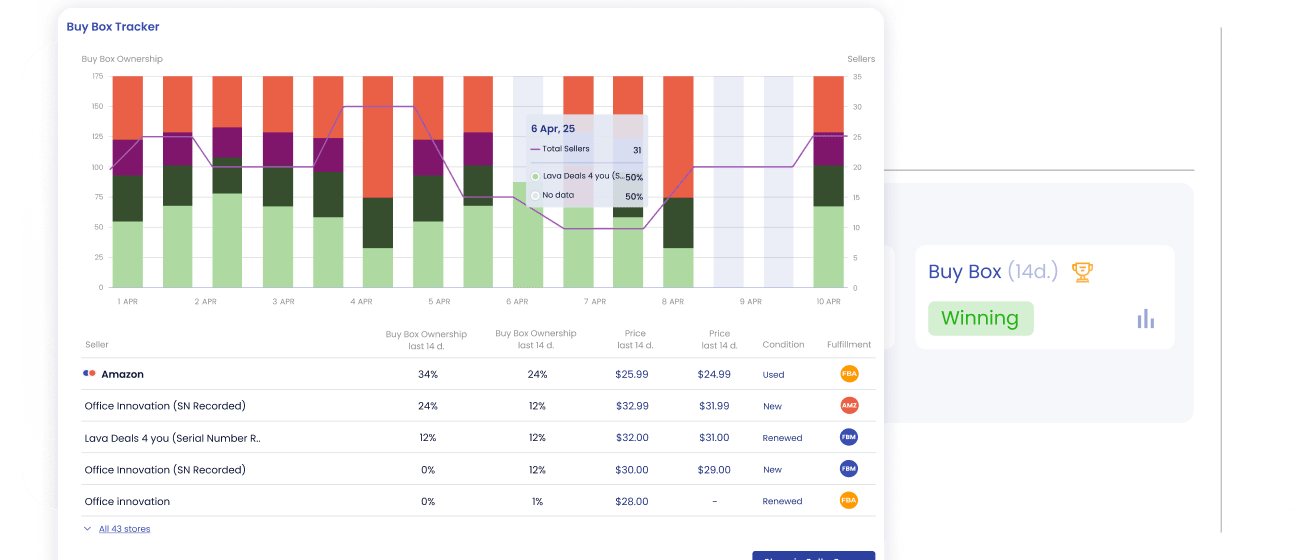Image resolution: width=1302 pixels, height=560 pixels.
Task: Click the FBM badge in Lava Deals row
Action: coord(849,437)
